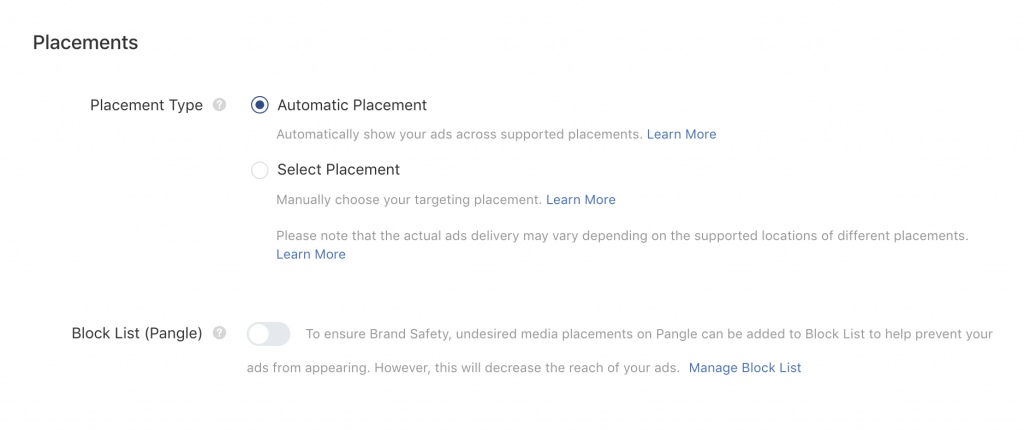Screen dimensions: 1024x430
Task: Choose the Select Placement radio button
Action: [x=260, y=170]
